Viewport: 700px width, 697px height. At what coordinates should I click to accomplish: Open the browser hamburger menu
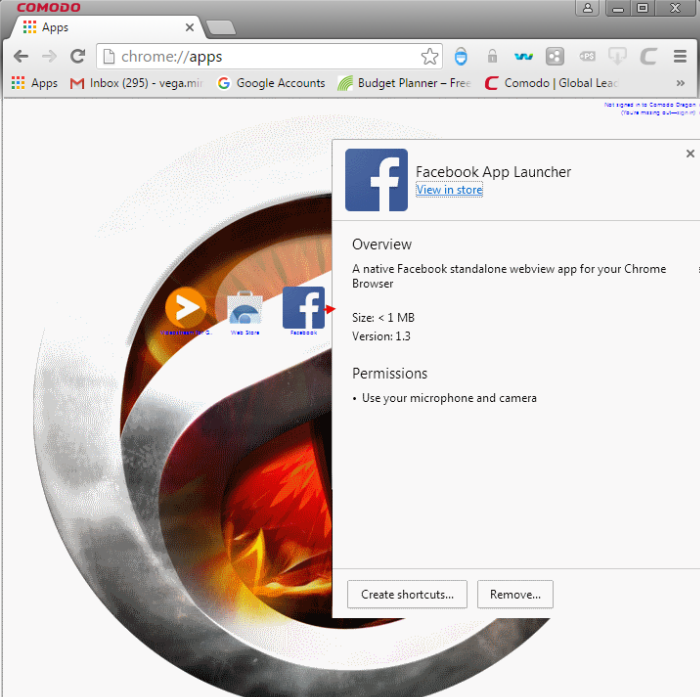click(680, 56)
